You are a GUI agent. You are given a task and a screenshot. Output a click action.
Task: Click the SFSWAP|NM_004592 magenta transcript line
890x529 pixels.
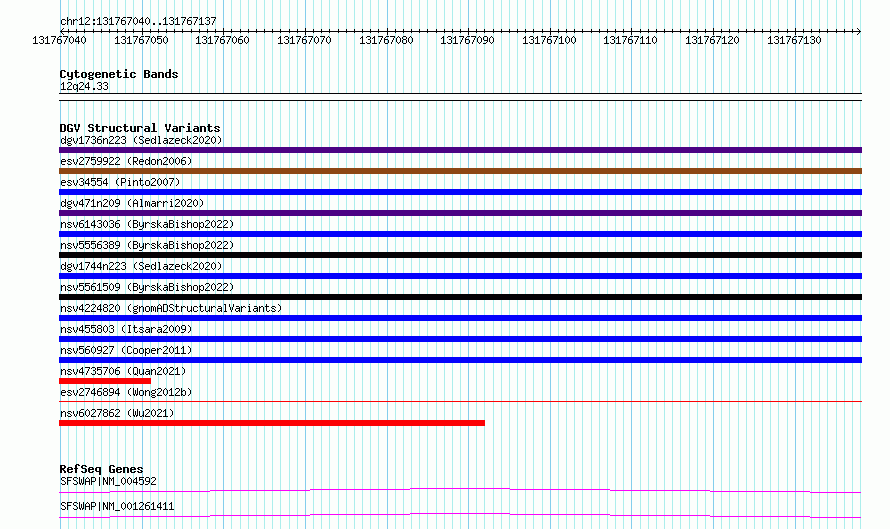(x=460, y=490)
